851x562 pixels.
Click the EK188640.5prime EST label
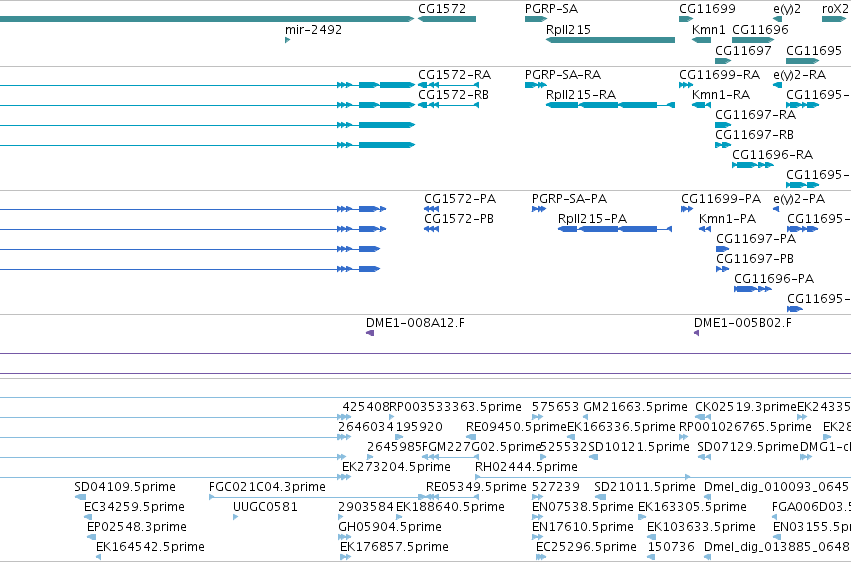(x=450, y=507)
